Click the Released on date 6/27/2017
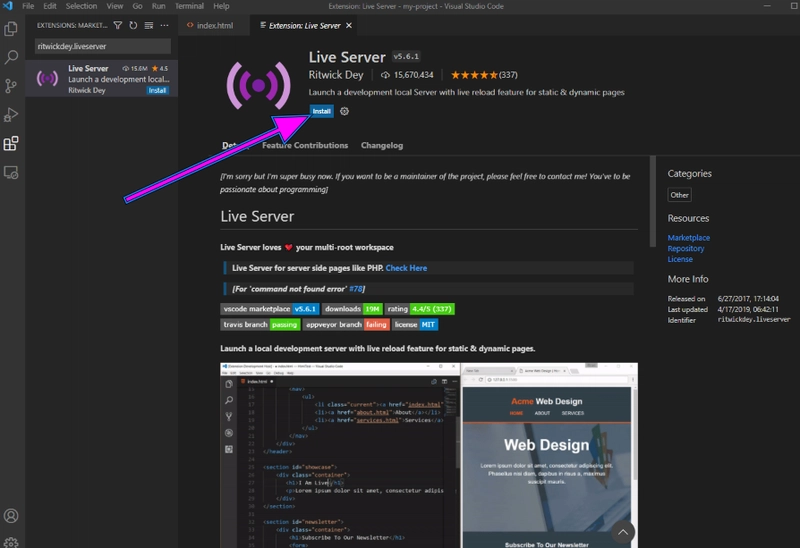The width and height of the screenshot is (800, 548). tap(748, 298)
